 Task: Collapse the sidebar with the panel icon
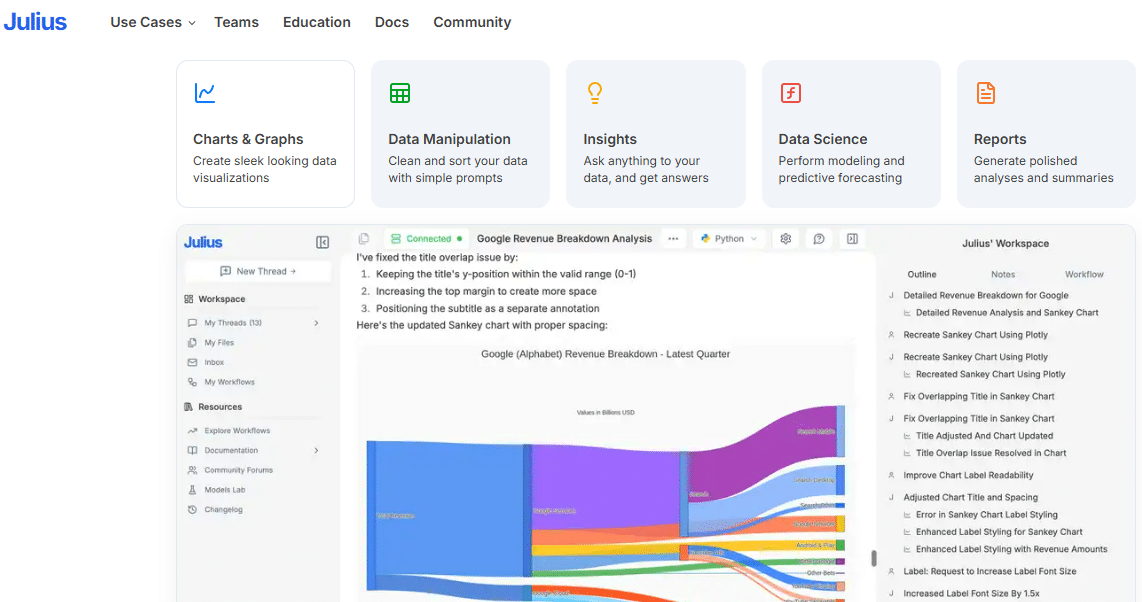(323, 242)
